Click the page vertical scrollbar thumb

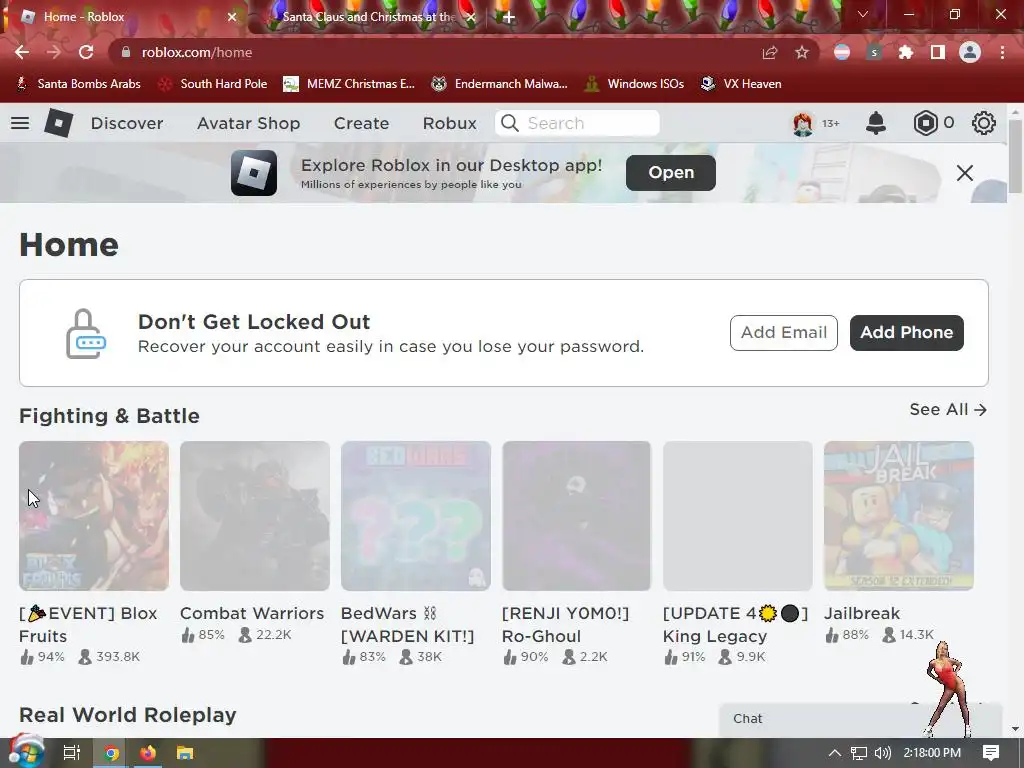[1015, 157]
